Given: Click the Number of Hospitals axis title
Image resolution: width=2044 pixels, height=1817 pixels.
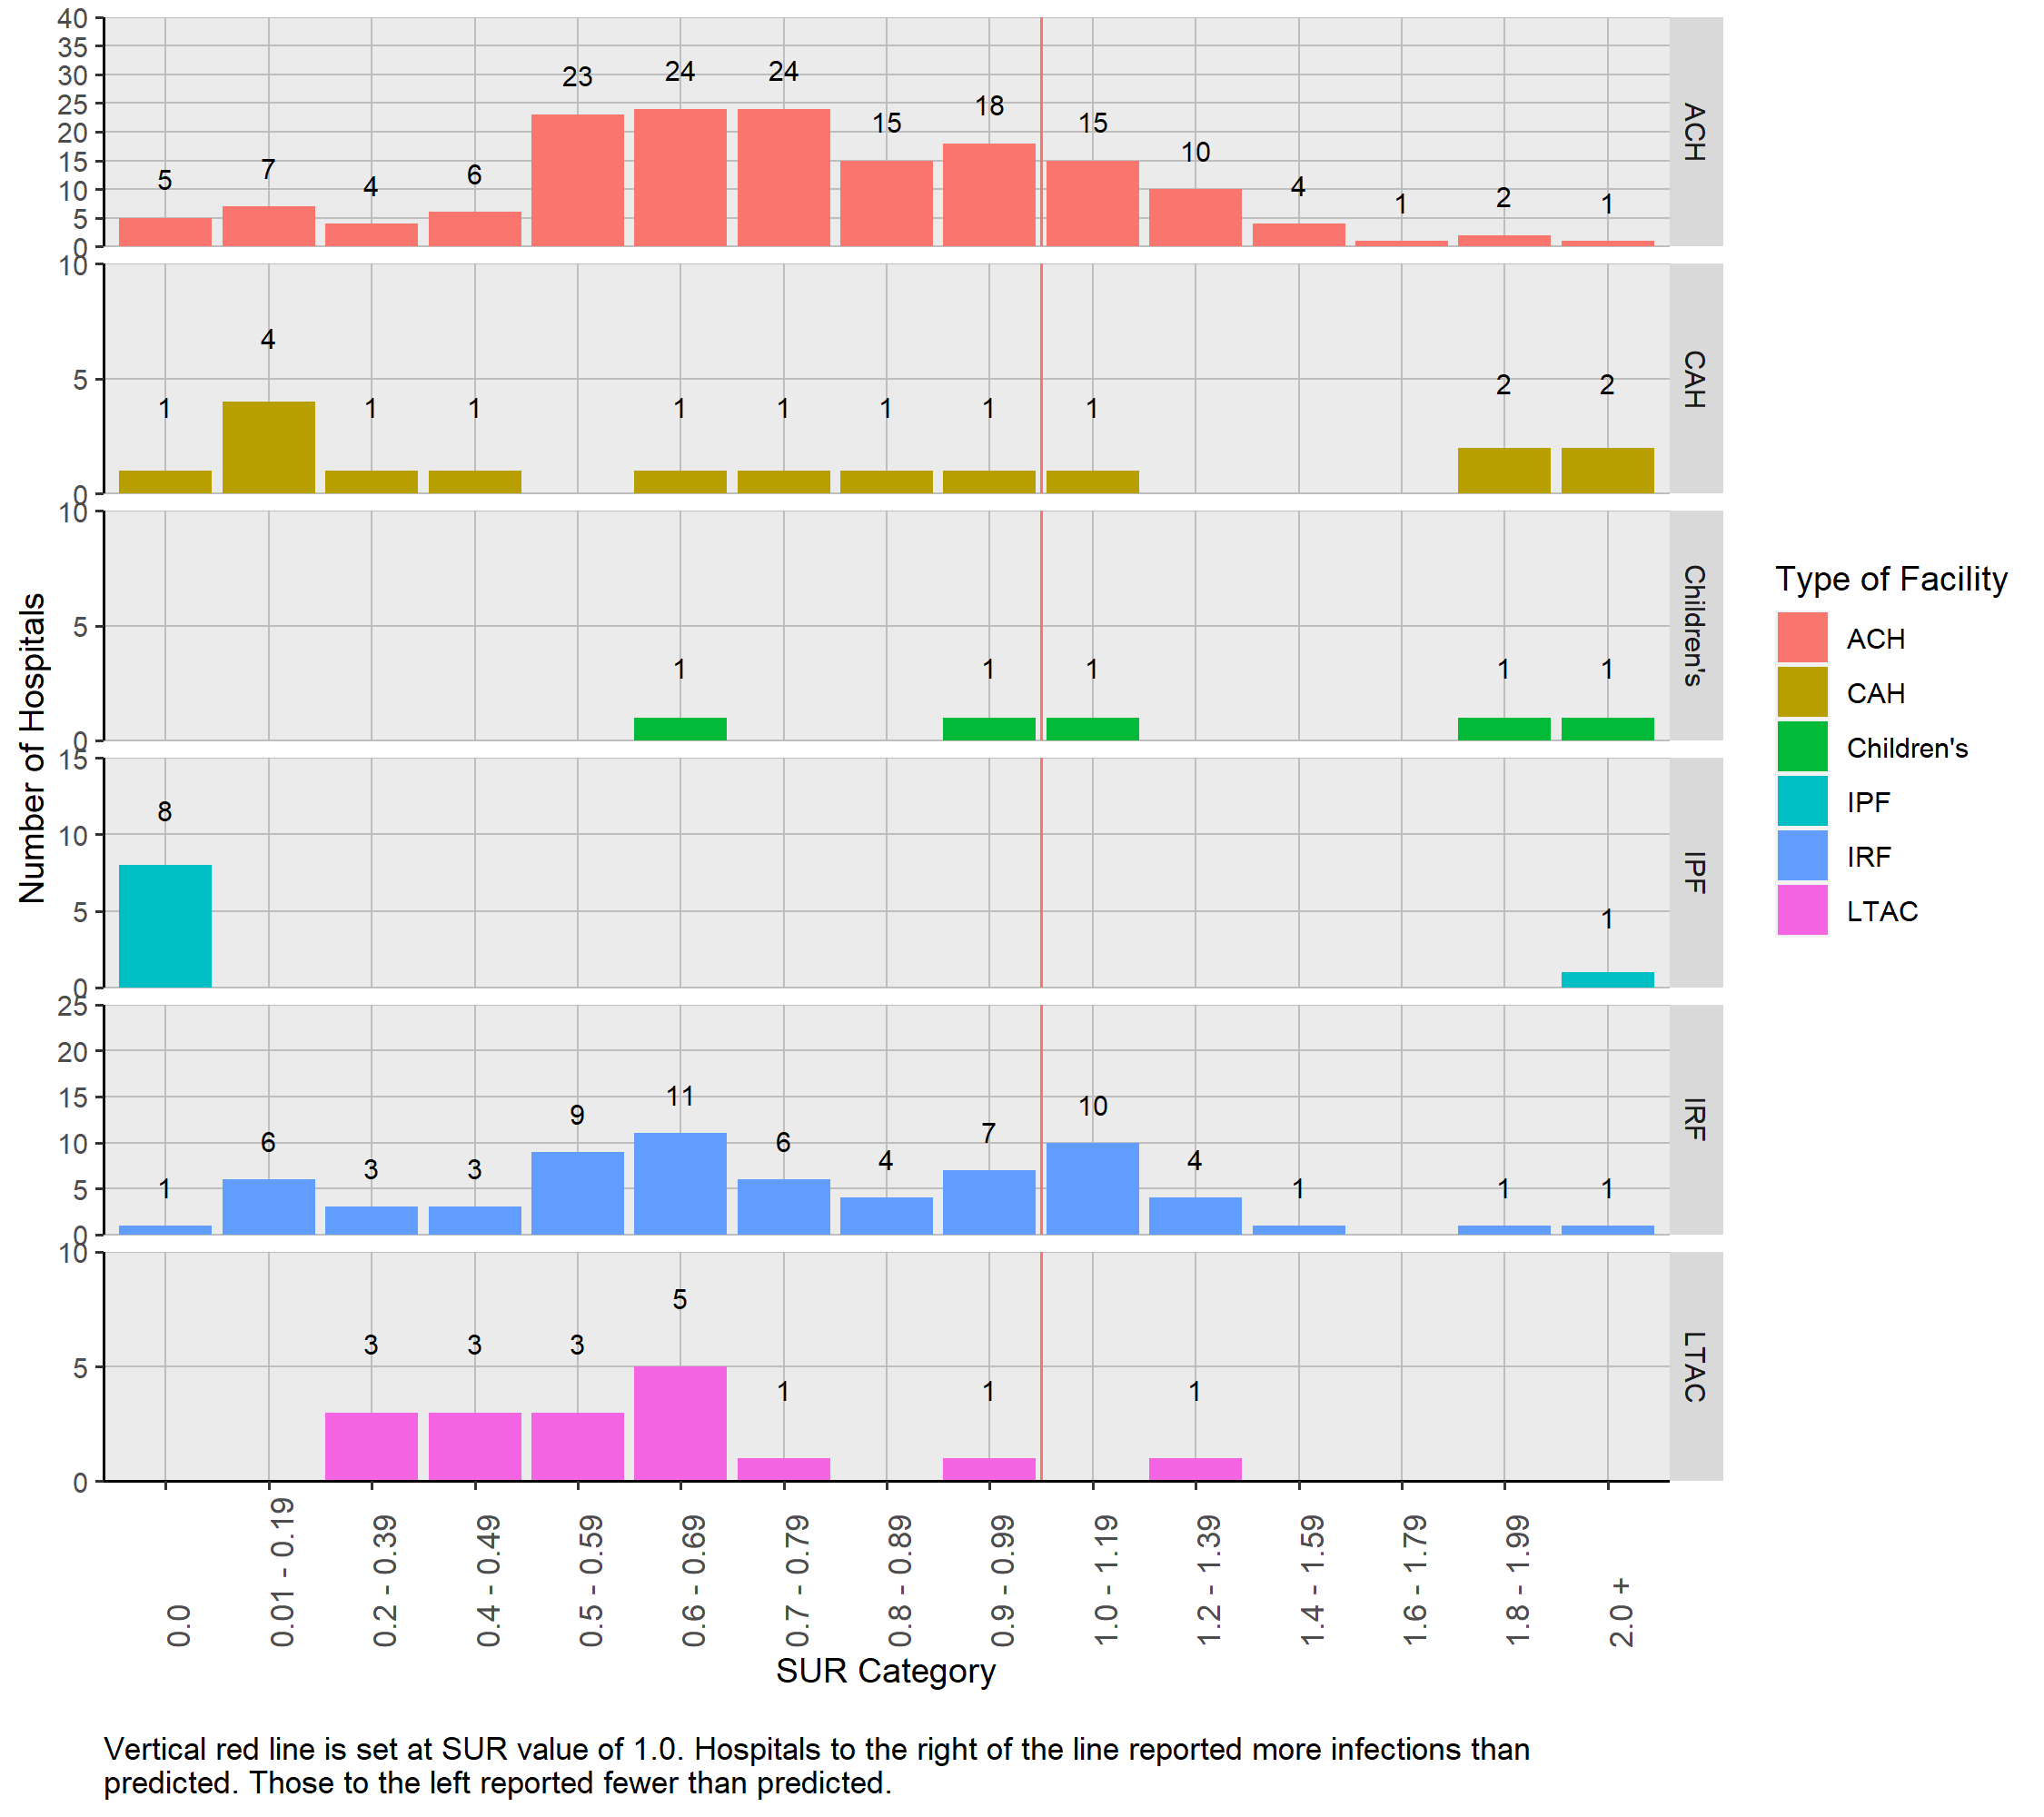Looking at the screenshot, I should 32,748.
